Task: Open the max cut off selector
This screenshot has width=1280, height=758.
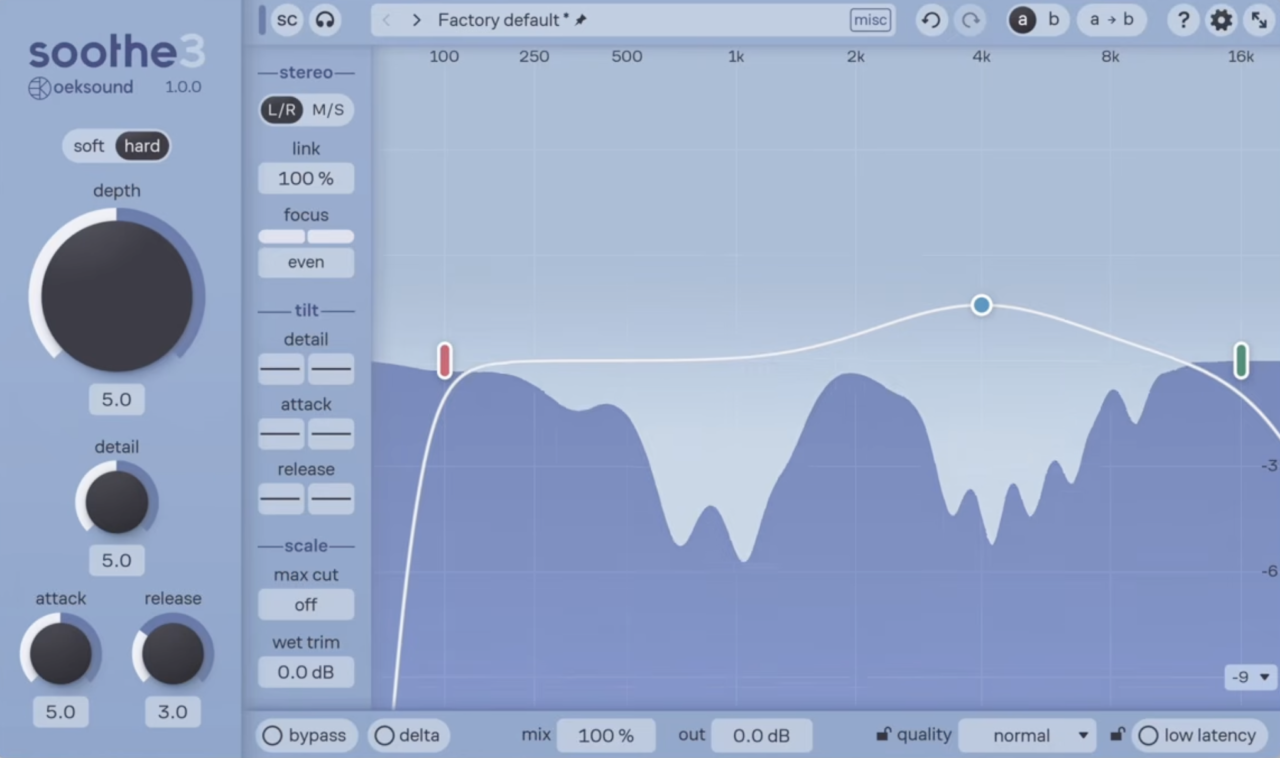Action: (x=306, y=605)
